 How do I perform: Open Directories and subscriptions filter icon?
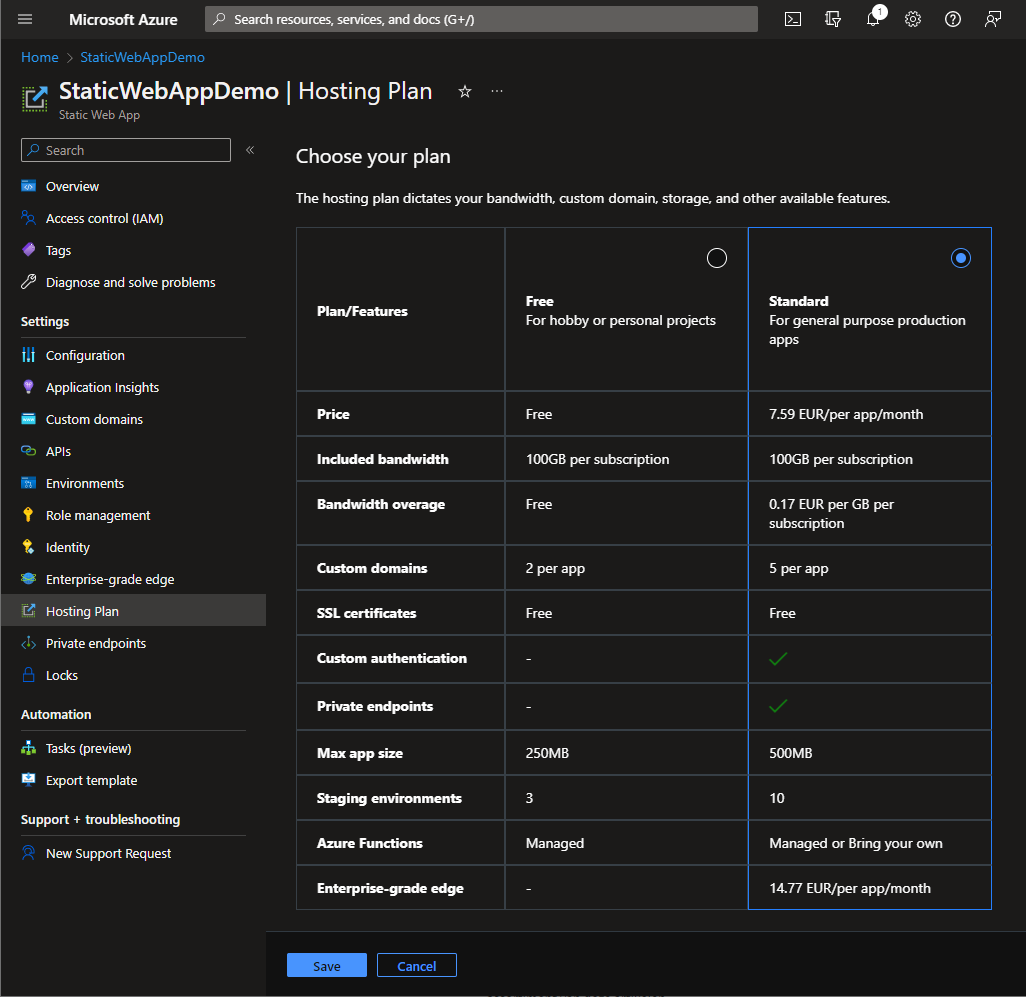pyautogui.click(x=832, y=19)
